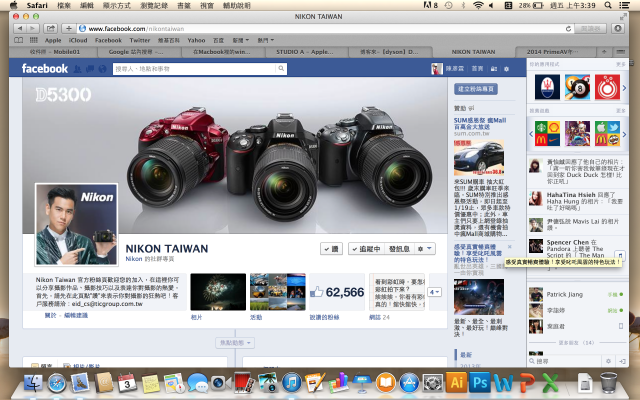Open Safari's Share button
The width and height of the screenshot is (640, 400).
50,29
